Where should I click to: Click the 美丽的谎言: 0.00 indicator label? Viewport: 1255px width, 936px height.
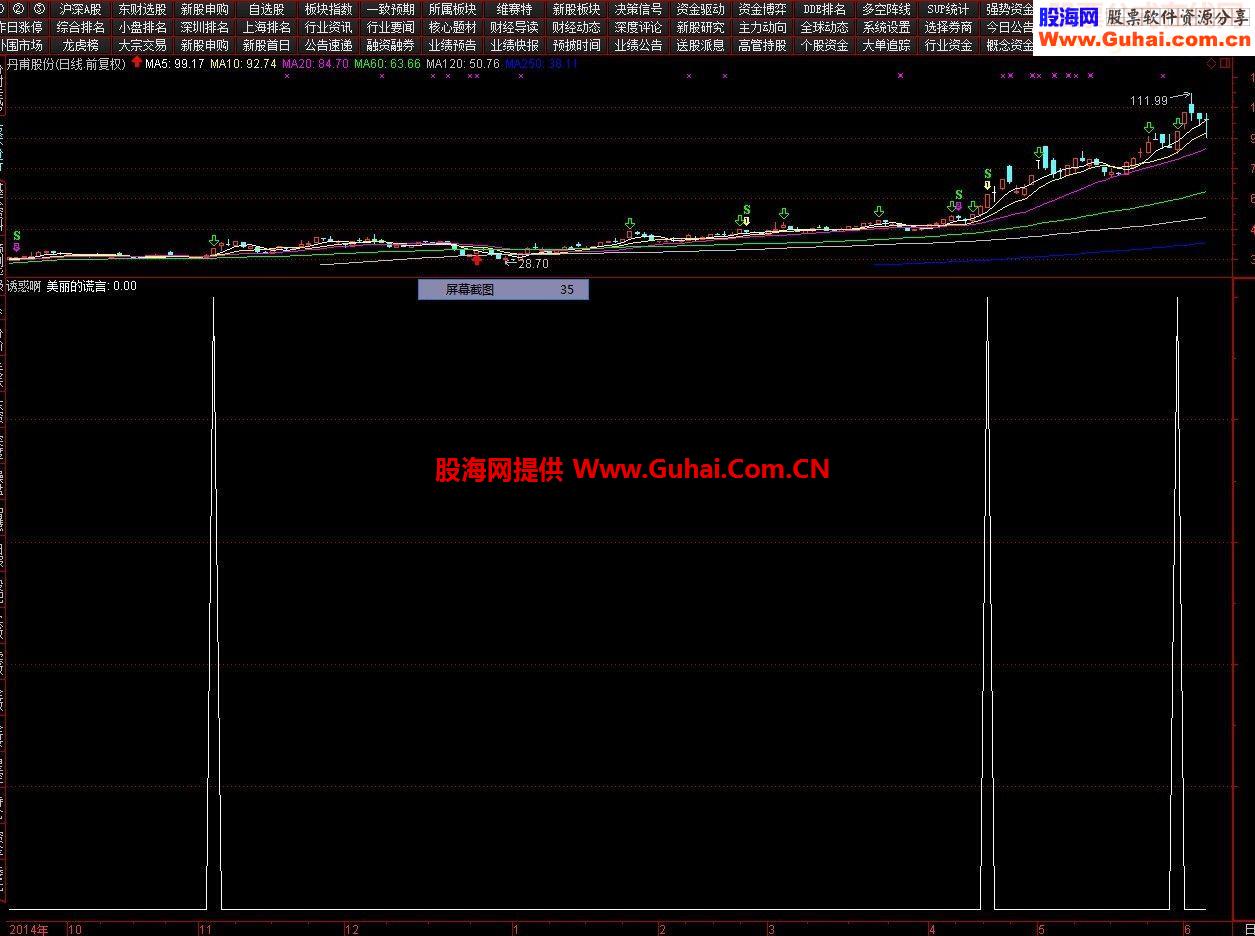point(92,286)
